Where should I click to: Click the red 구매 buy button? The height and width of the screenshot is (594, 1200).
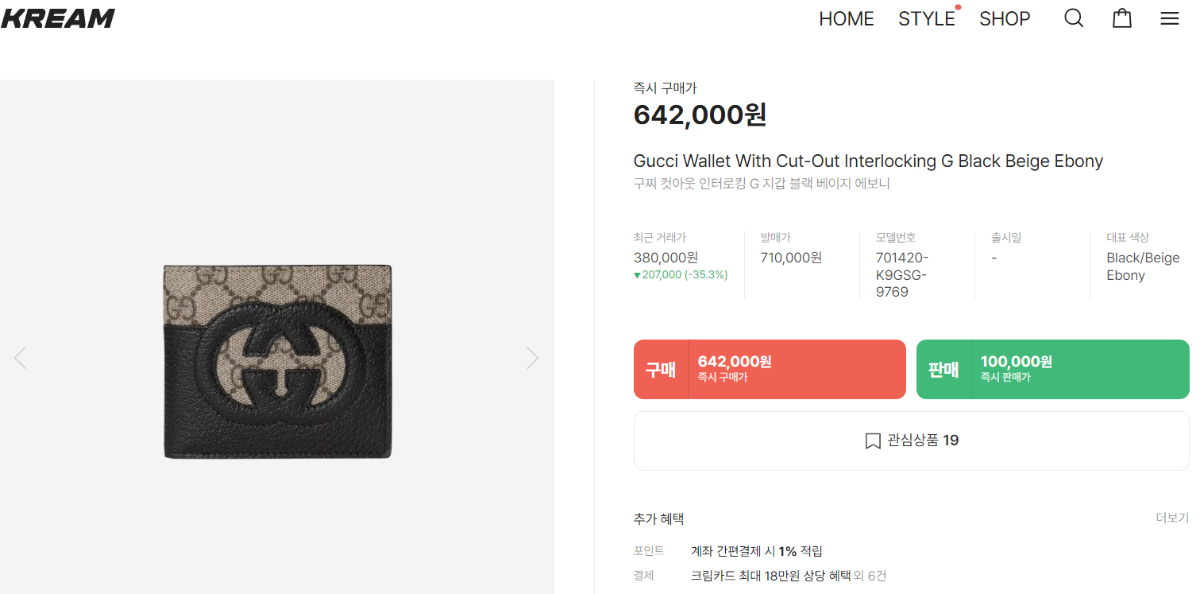769,369
